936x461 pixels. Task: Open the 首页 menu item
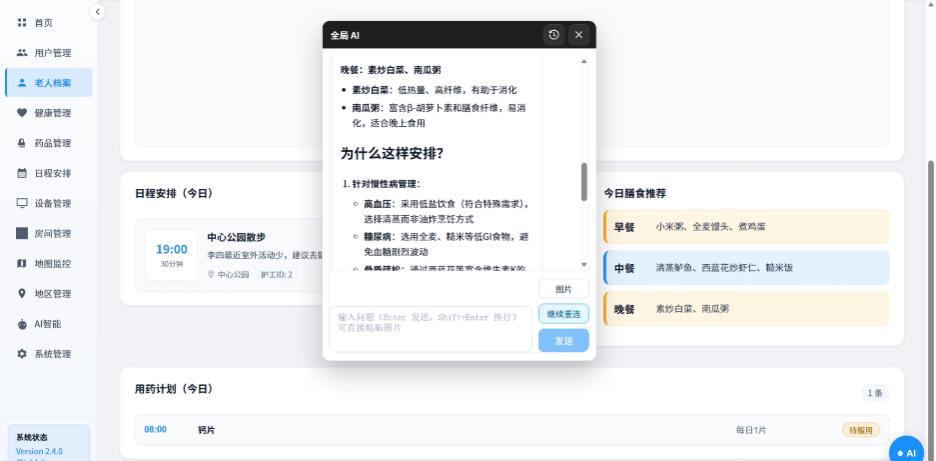tap(49, 23)
